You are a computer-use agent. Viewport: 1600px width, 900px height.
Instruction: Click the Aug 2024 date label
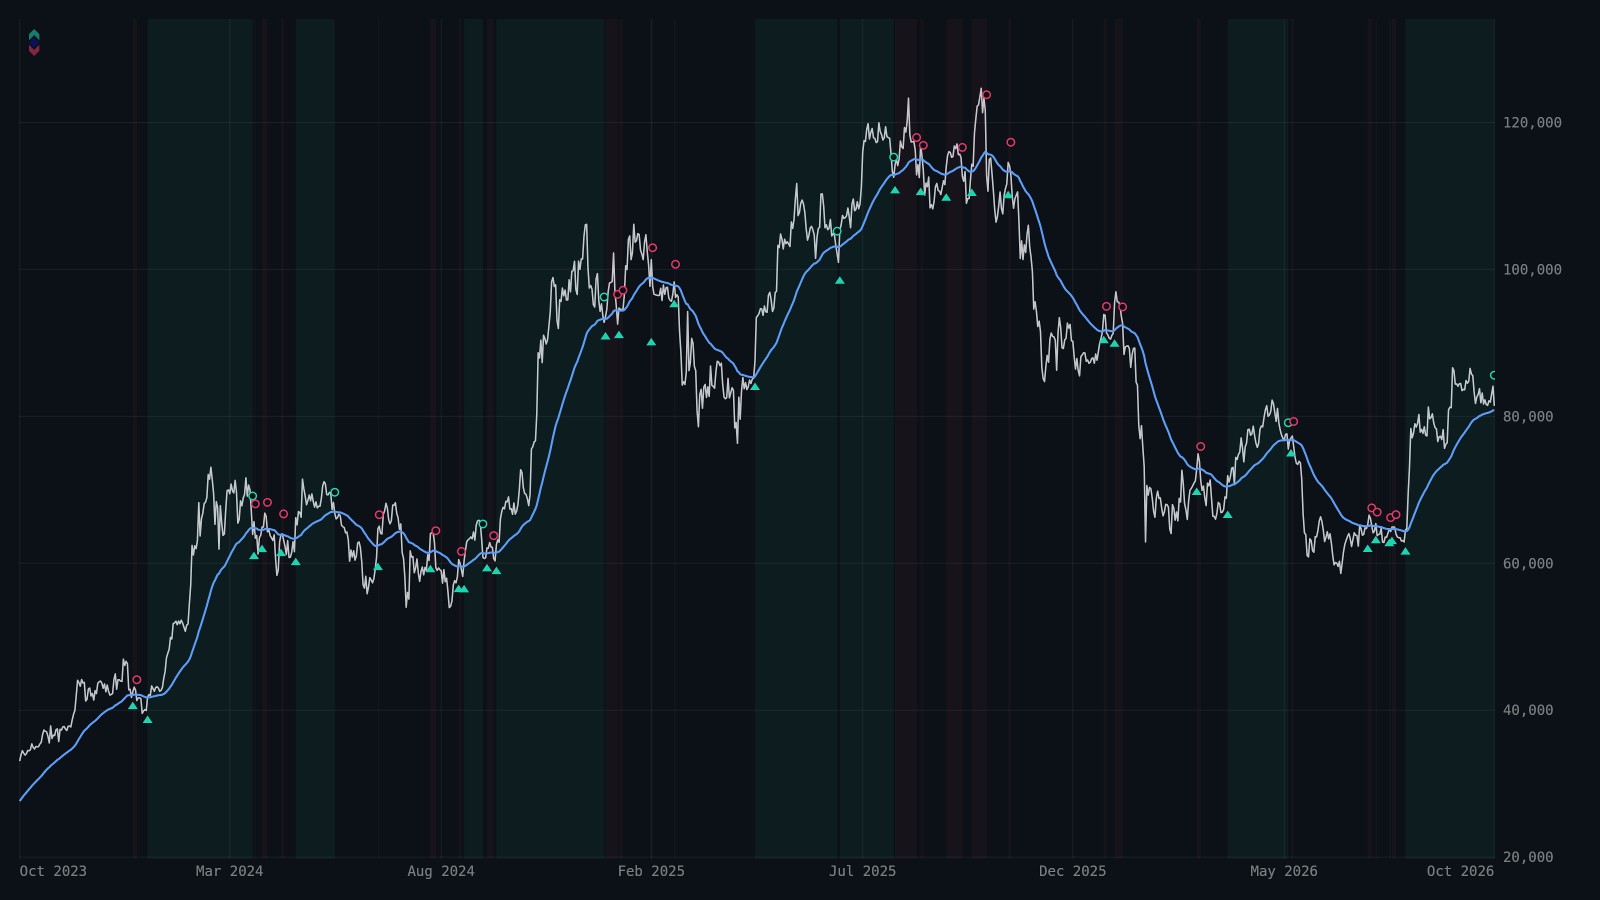(441, 871)
